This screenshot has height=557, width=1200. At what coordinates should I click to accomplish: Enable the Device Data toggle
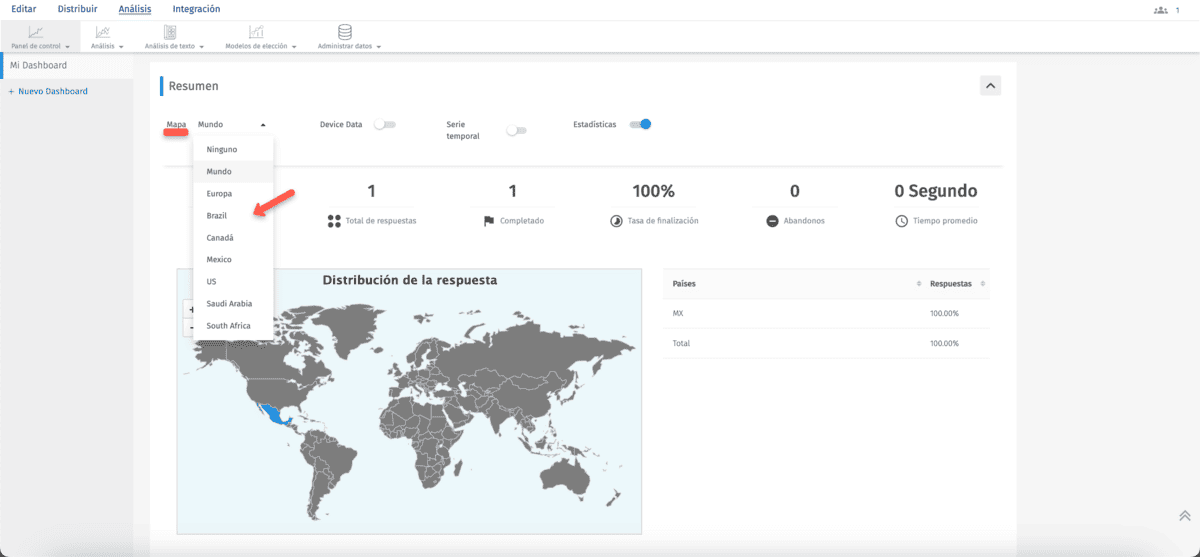[384, 125]
